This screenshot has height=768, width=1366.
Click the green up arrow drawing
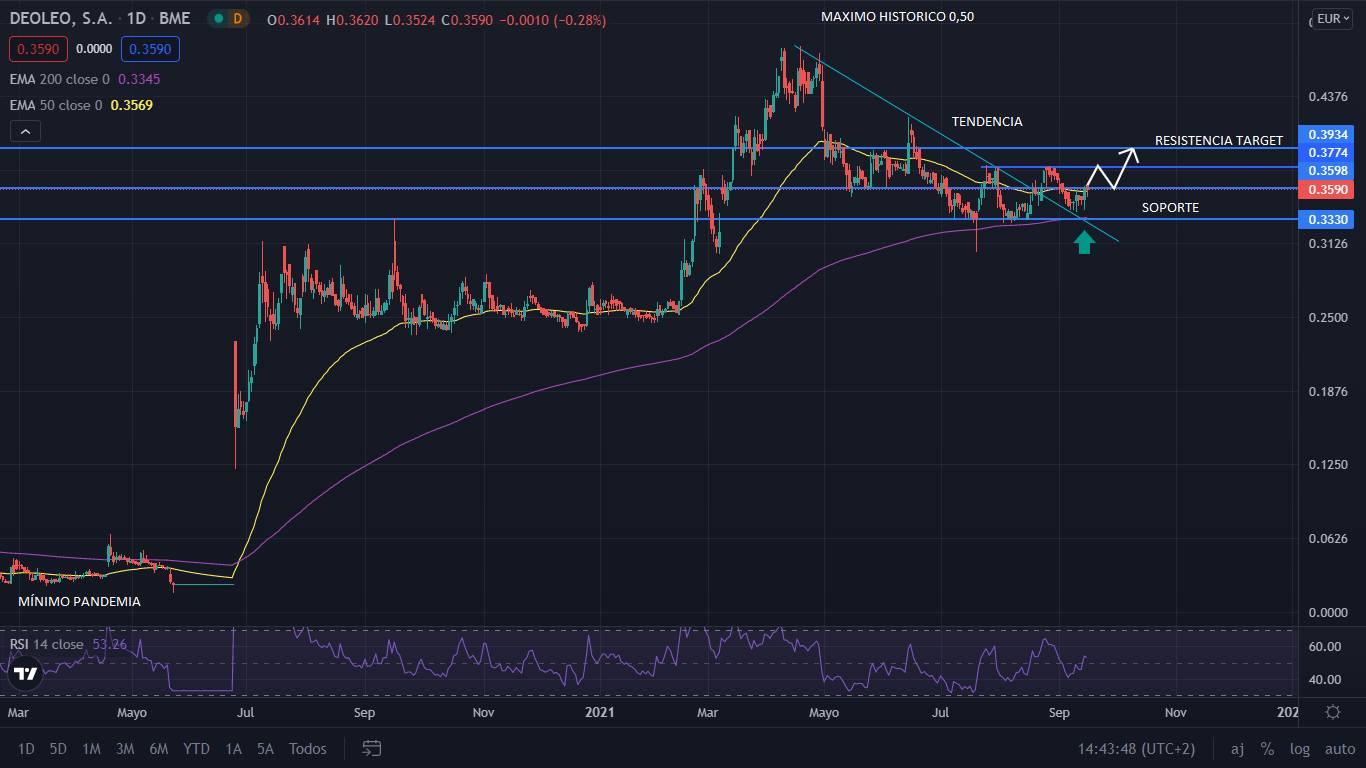[x=1085, y=241]
